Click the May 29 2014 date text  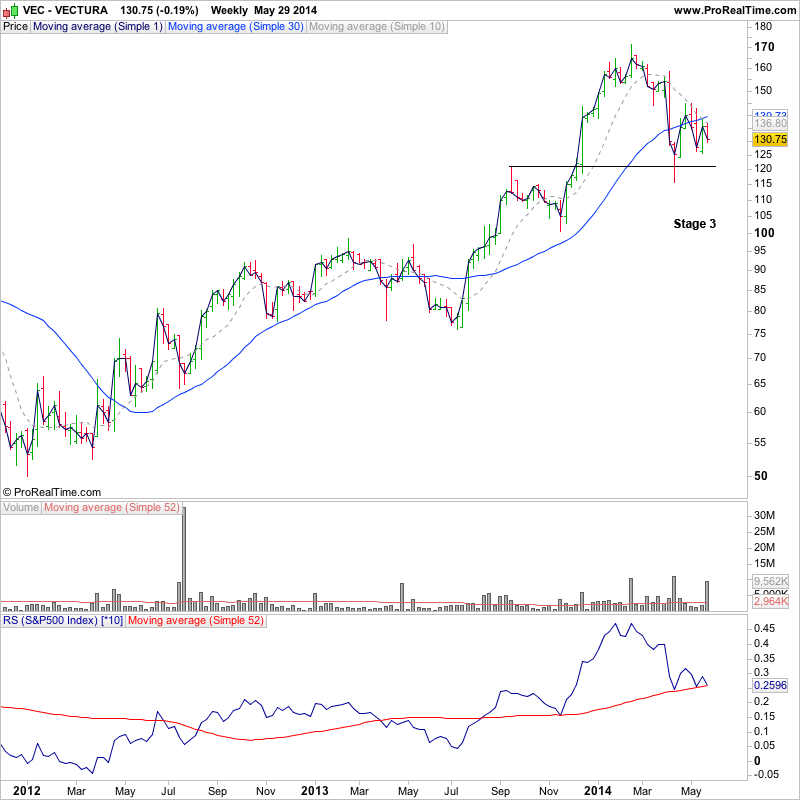tap(285, 10)
